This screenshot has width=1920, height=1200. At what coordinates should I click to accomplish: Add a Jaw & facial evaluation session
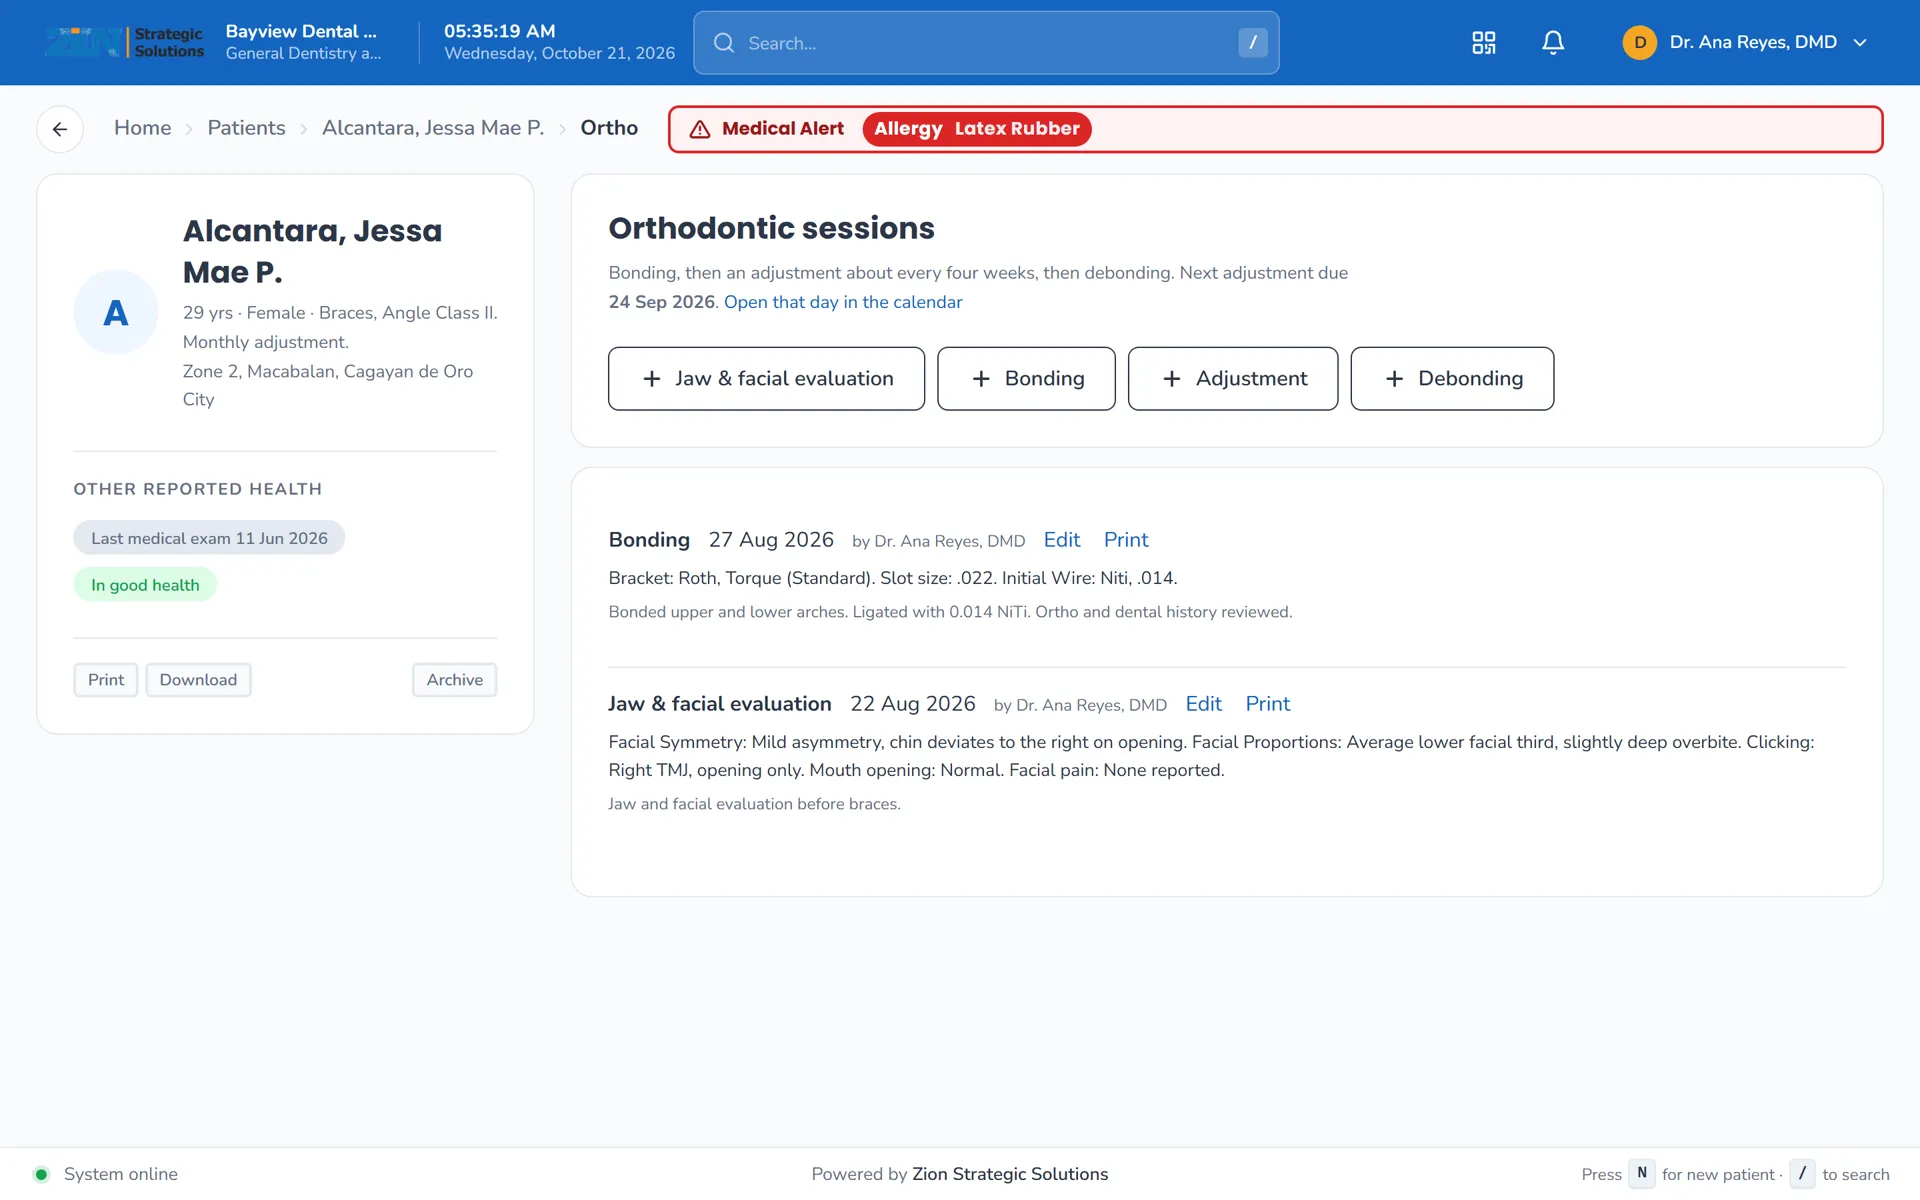[x=766, y=379]
